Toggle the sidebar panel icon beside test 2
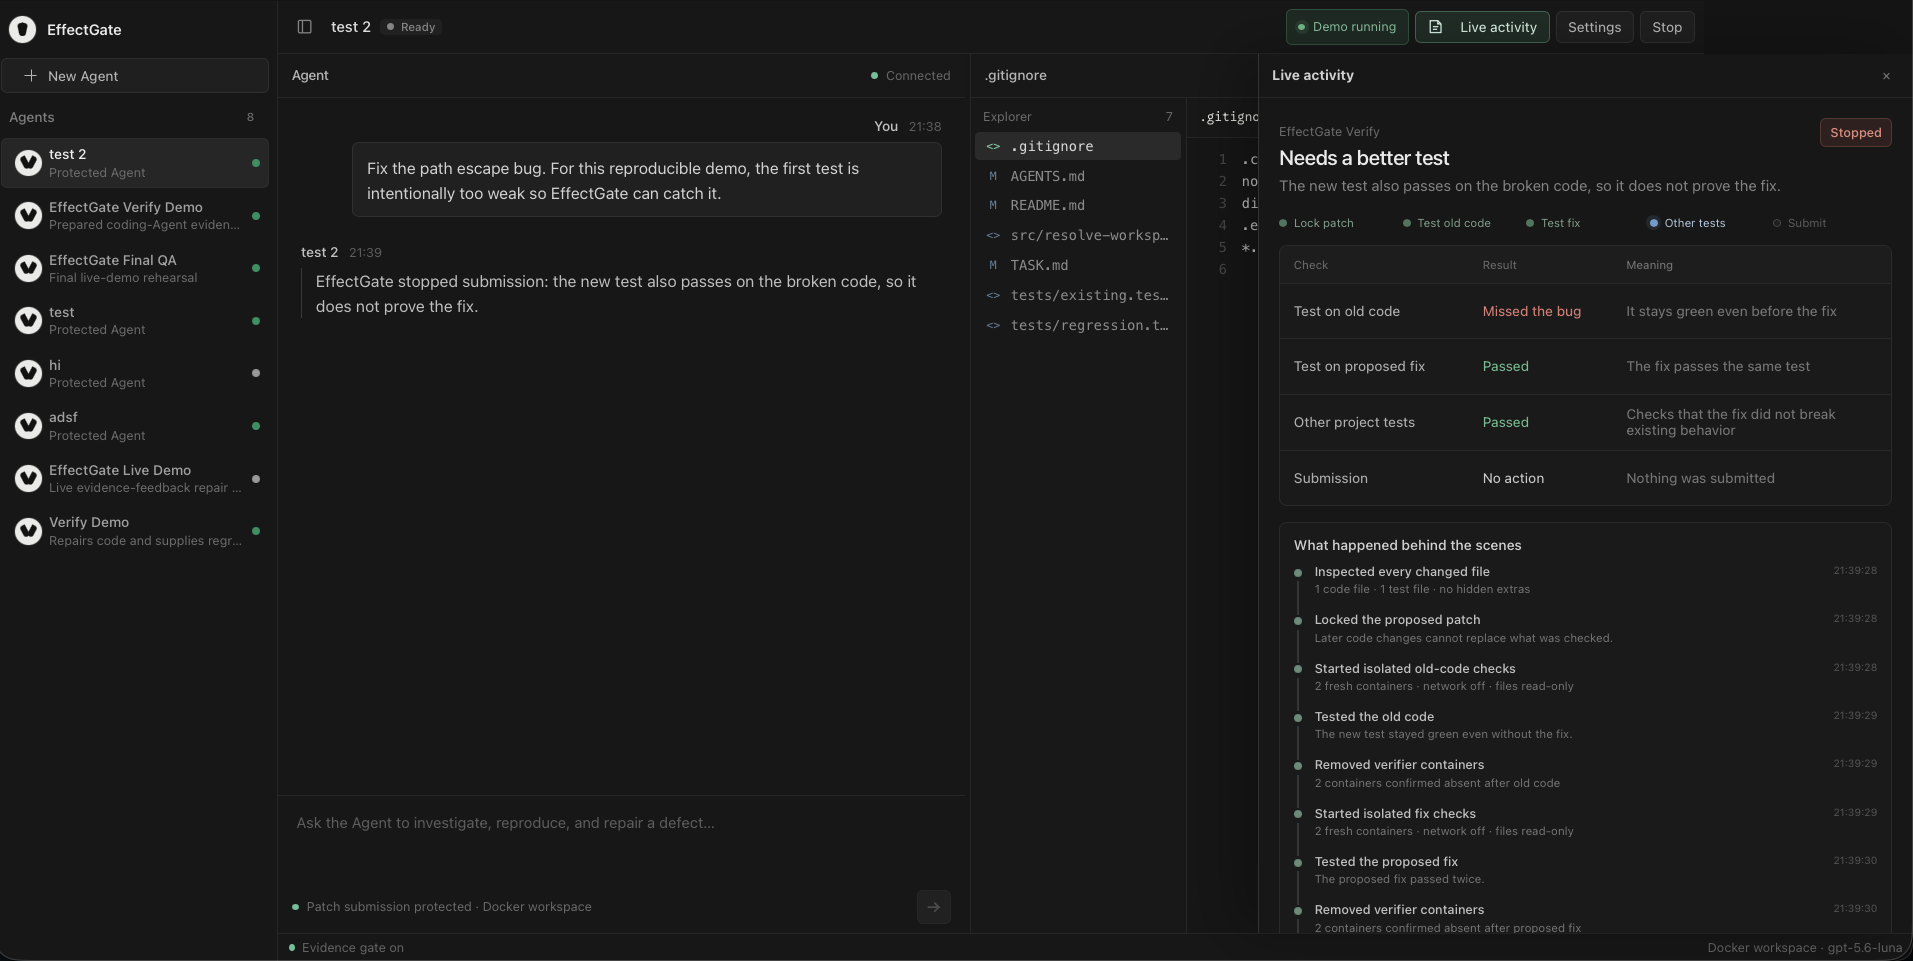 (x=305, y=27)
